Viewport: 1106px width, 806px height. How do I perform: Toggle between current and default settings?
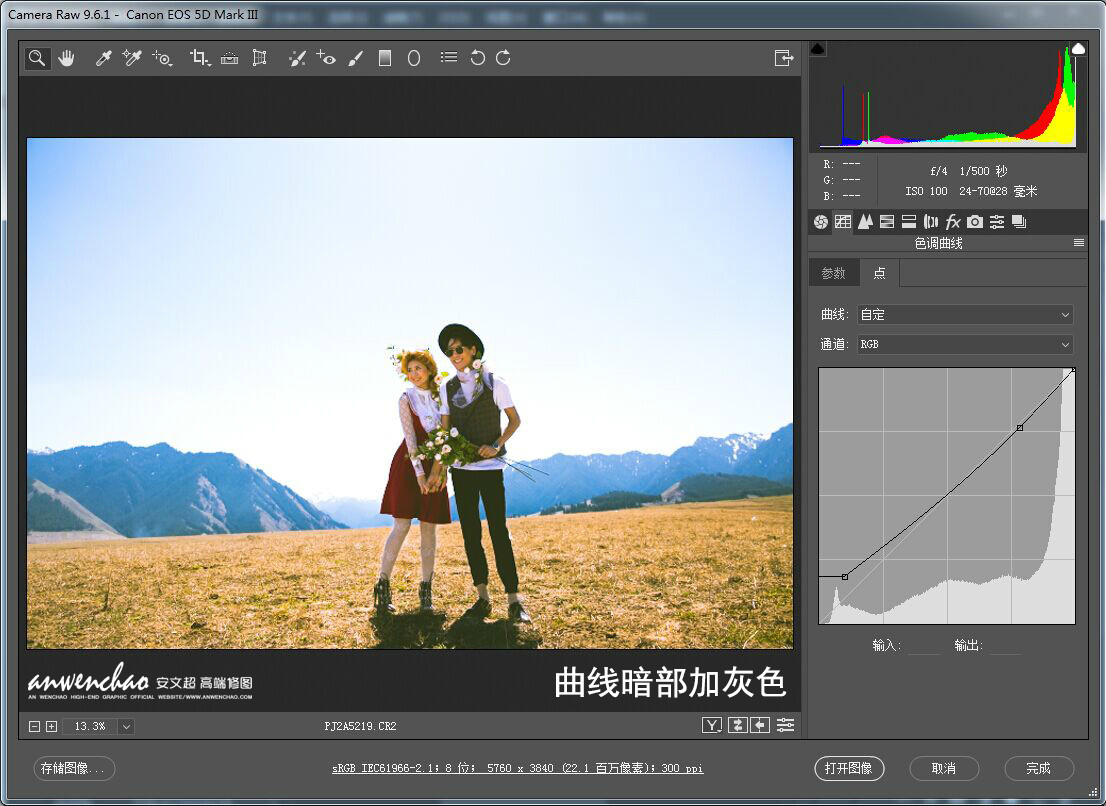point(785,725)
